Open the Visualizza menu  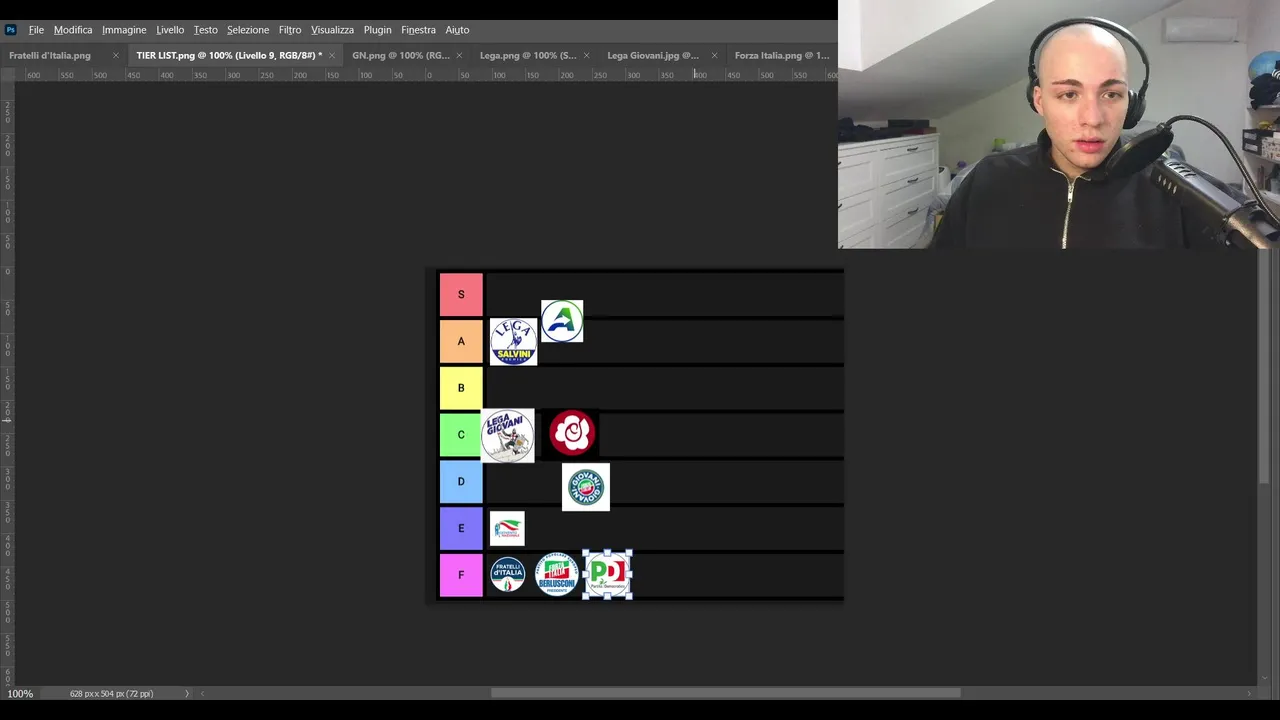pyautogui.click(x=332, y=30)
